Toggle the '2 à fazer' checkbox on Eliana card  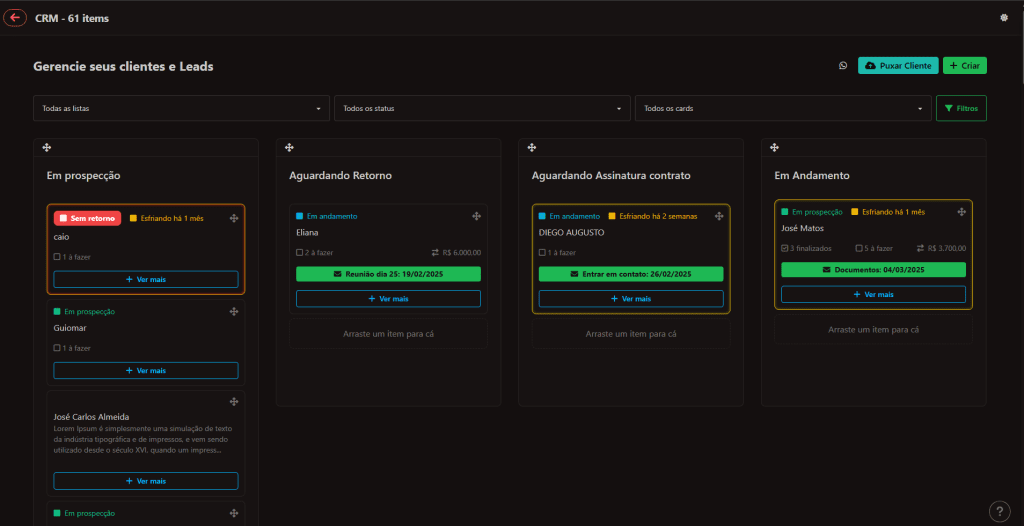300,253
